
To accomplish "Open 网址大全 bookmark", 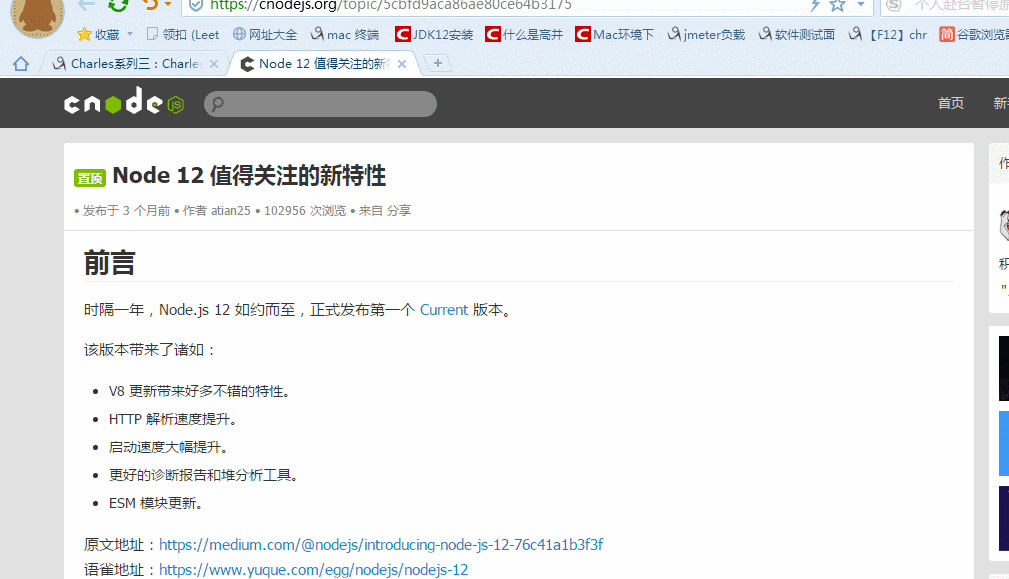I will tap(265, 35).
